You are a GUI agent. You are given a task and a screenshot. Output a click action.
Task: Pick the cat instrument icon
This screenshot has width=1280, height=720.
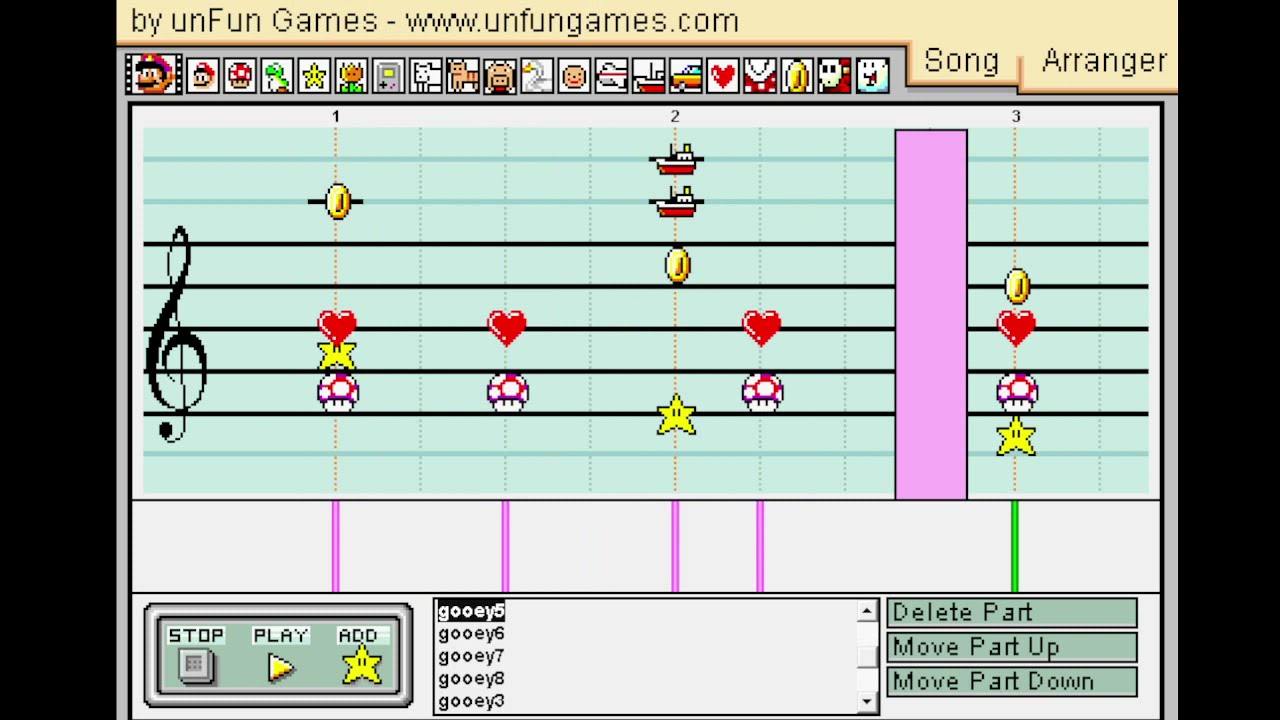[463, 76]
